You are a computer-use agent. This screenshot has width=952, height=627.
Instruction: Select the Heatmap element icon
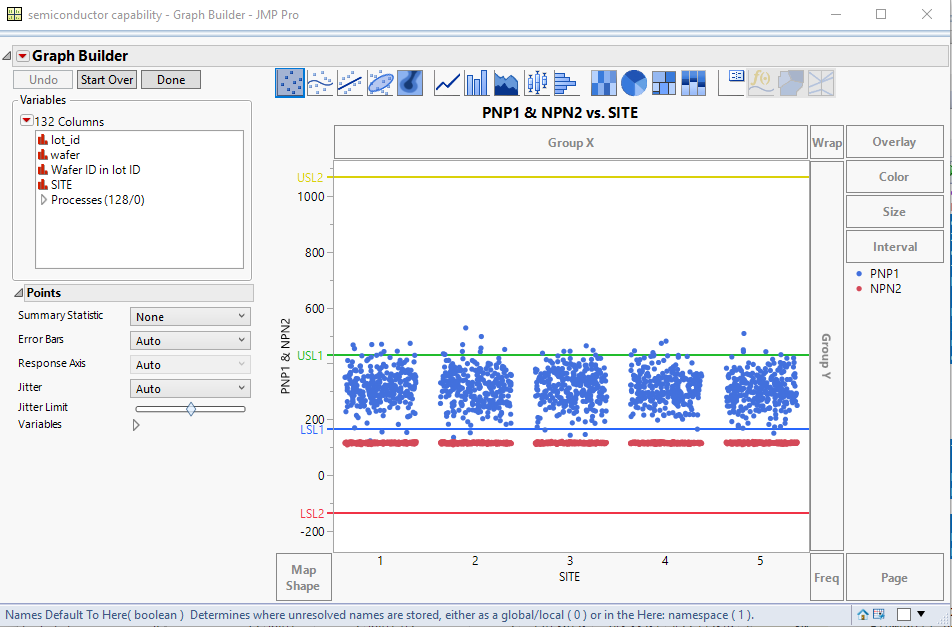coord(603,83)
